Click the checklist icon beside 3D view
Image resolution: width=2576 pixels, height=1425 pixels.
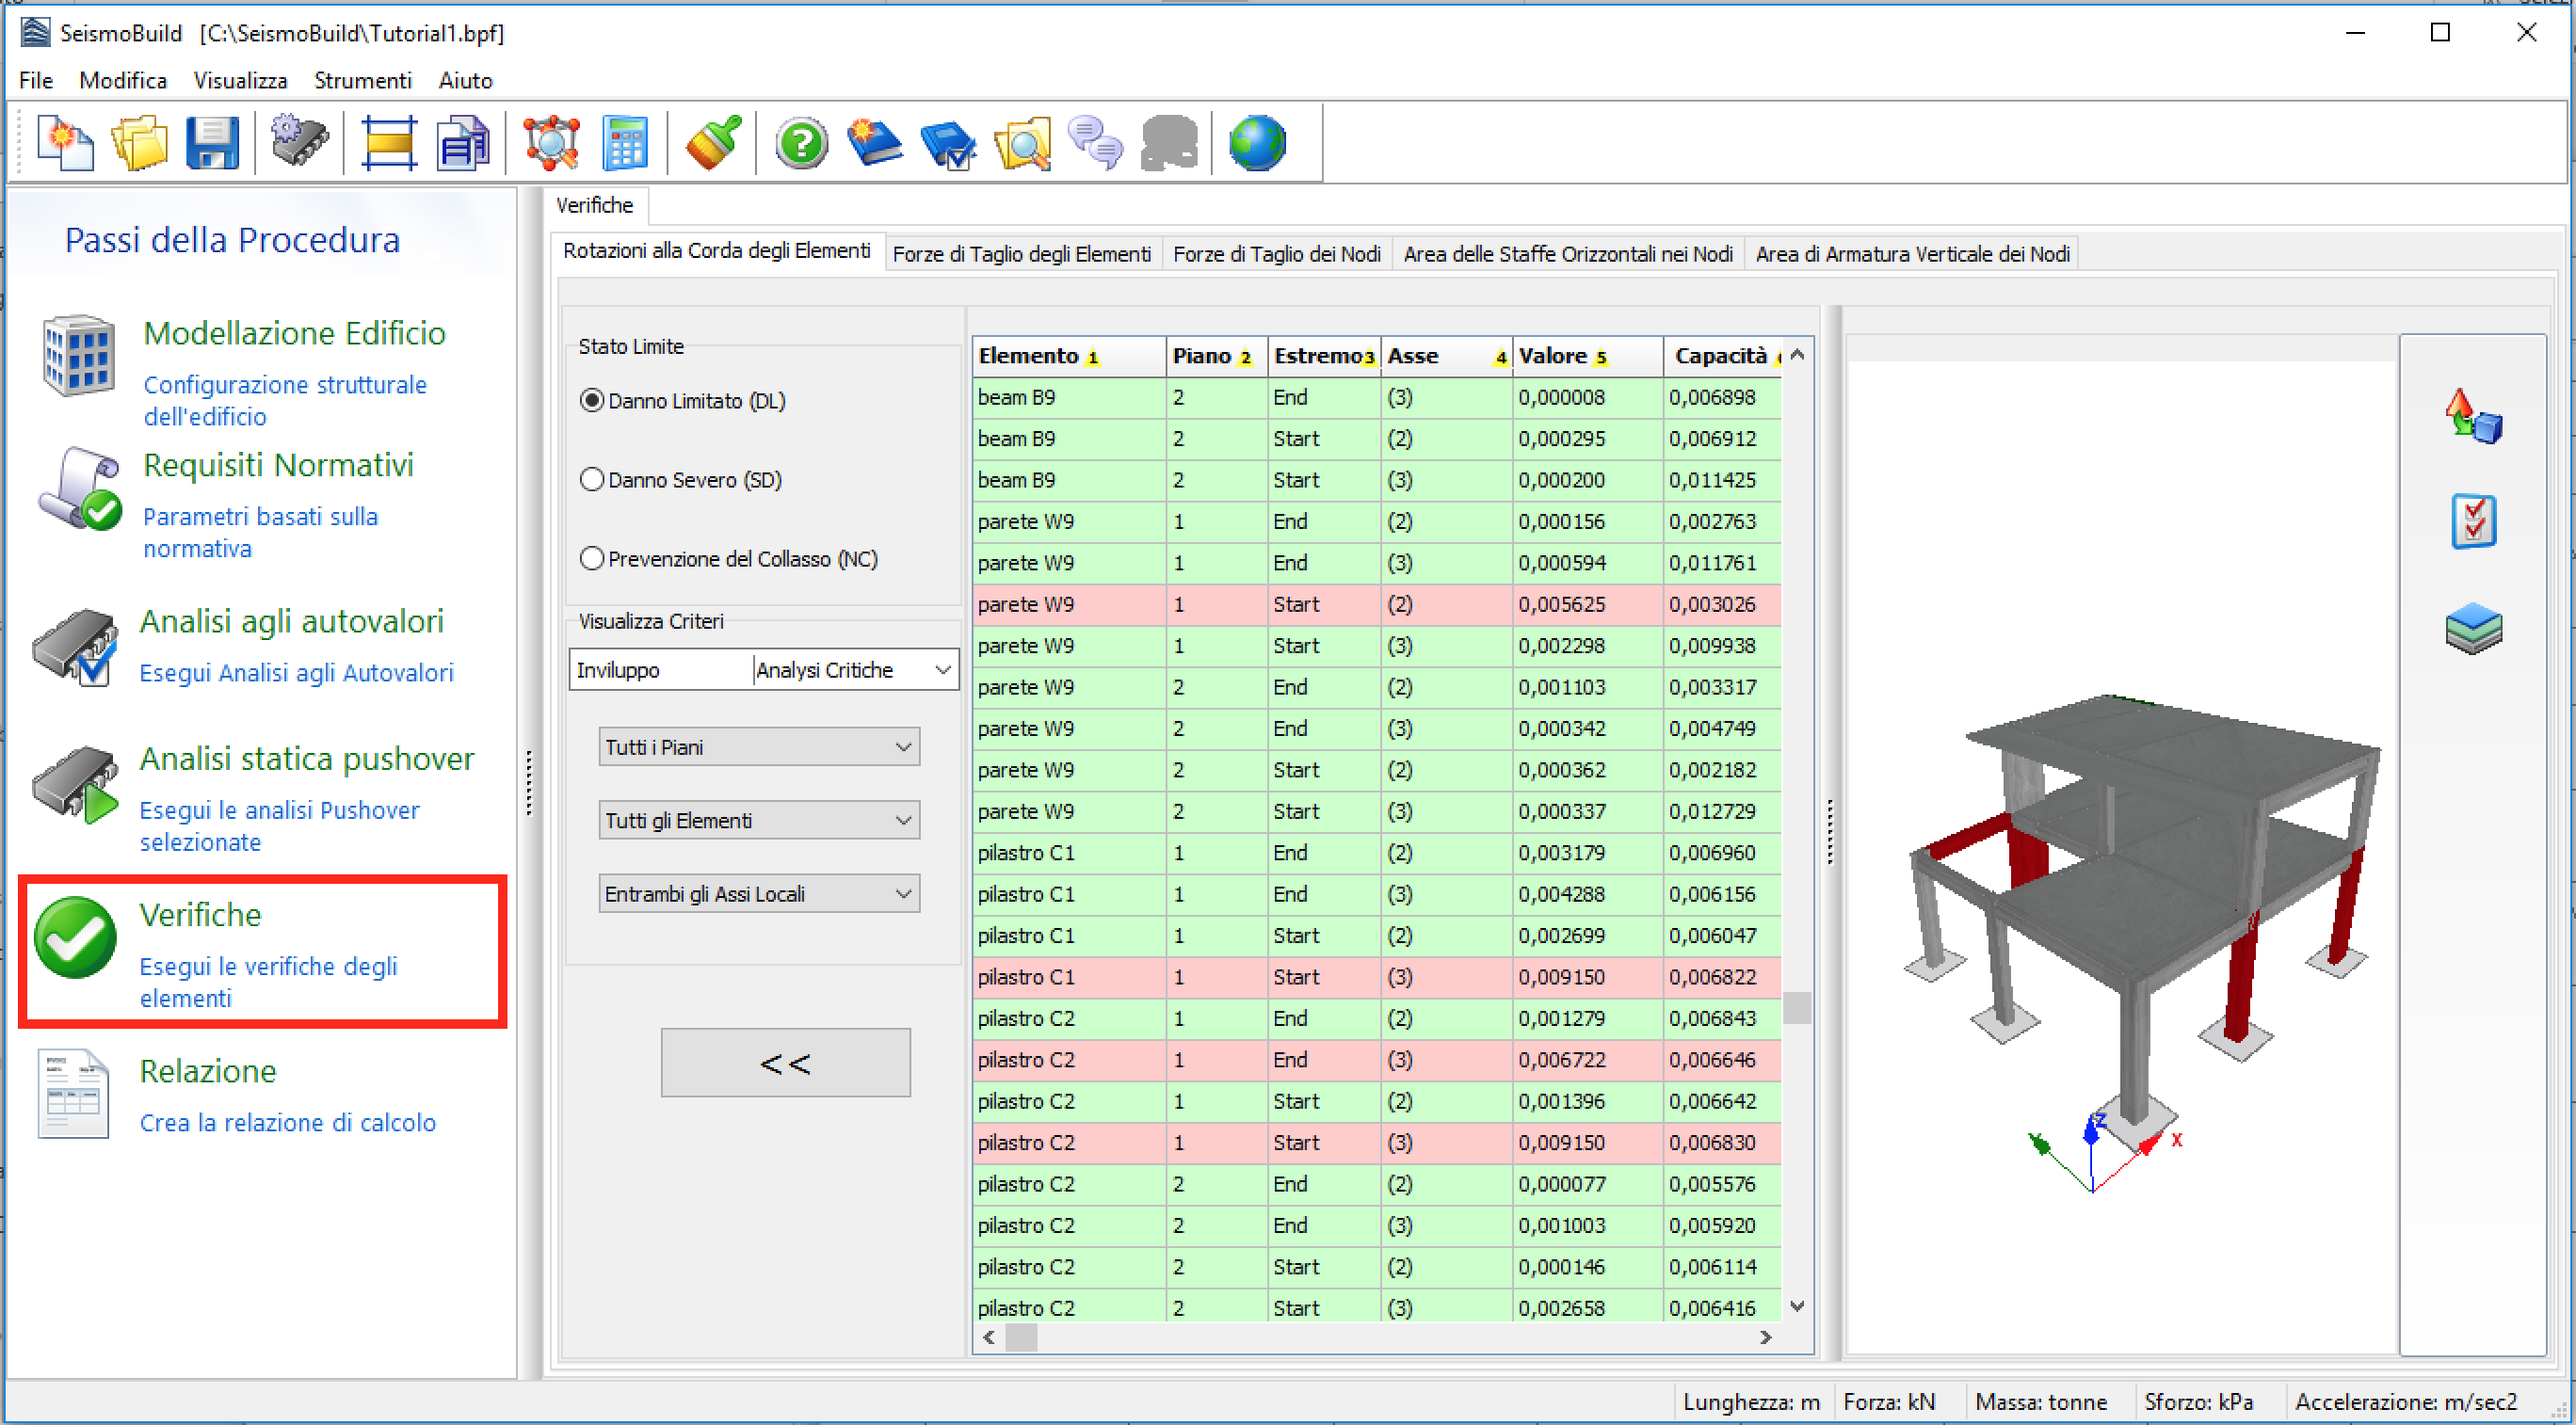2473,521
